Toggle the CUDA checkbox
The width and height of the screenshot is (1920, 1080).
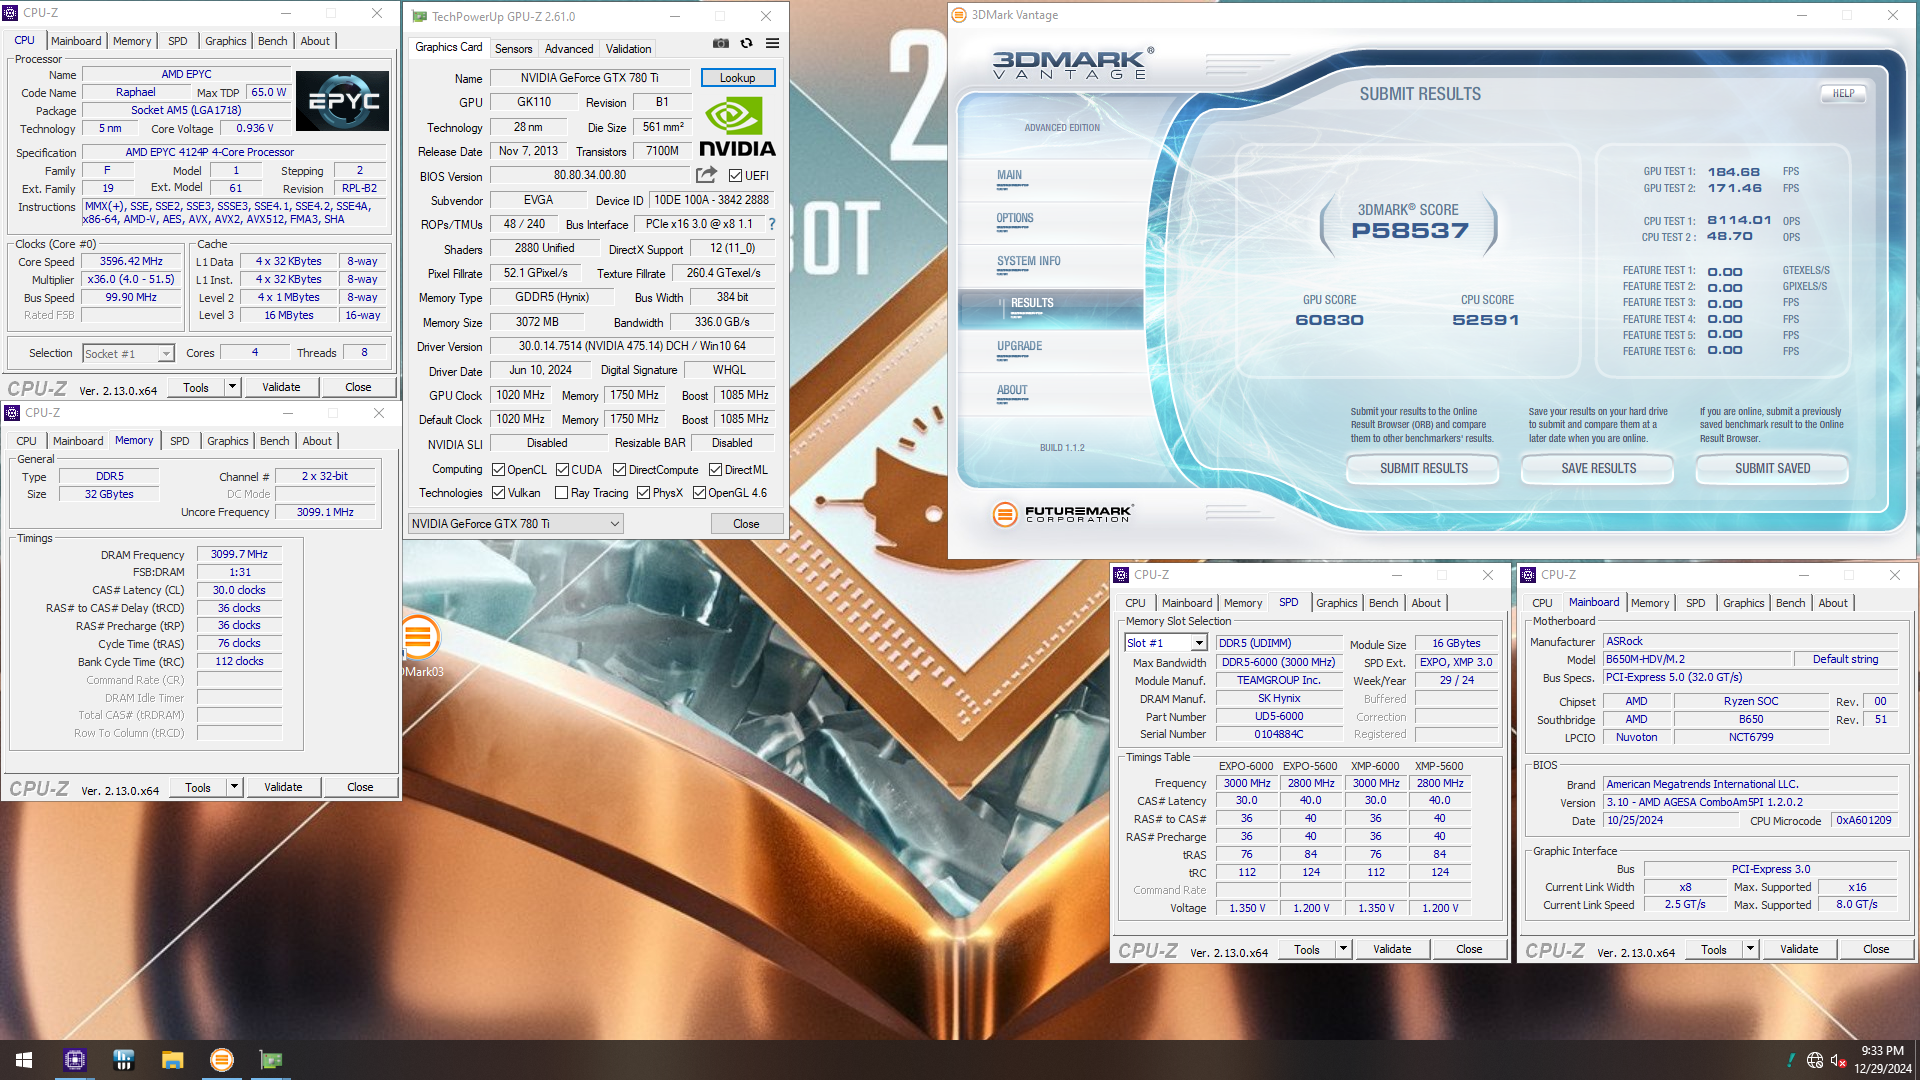pos(562,470)
